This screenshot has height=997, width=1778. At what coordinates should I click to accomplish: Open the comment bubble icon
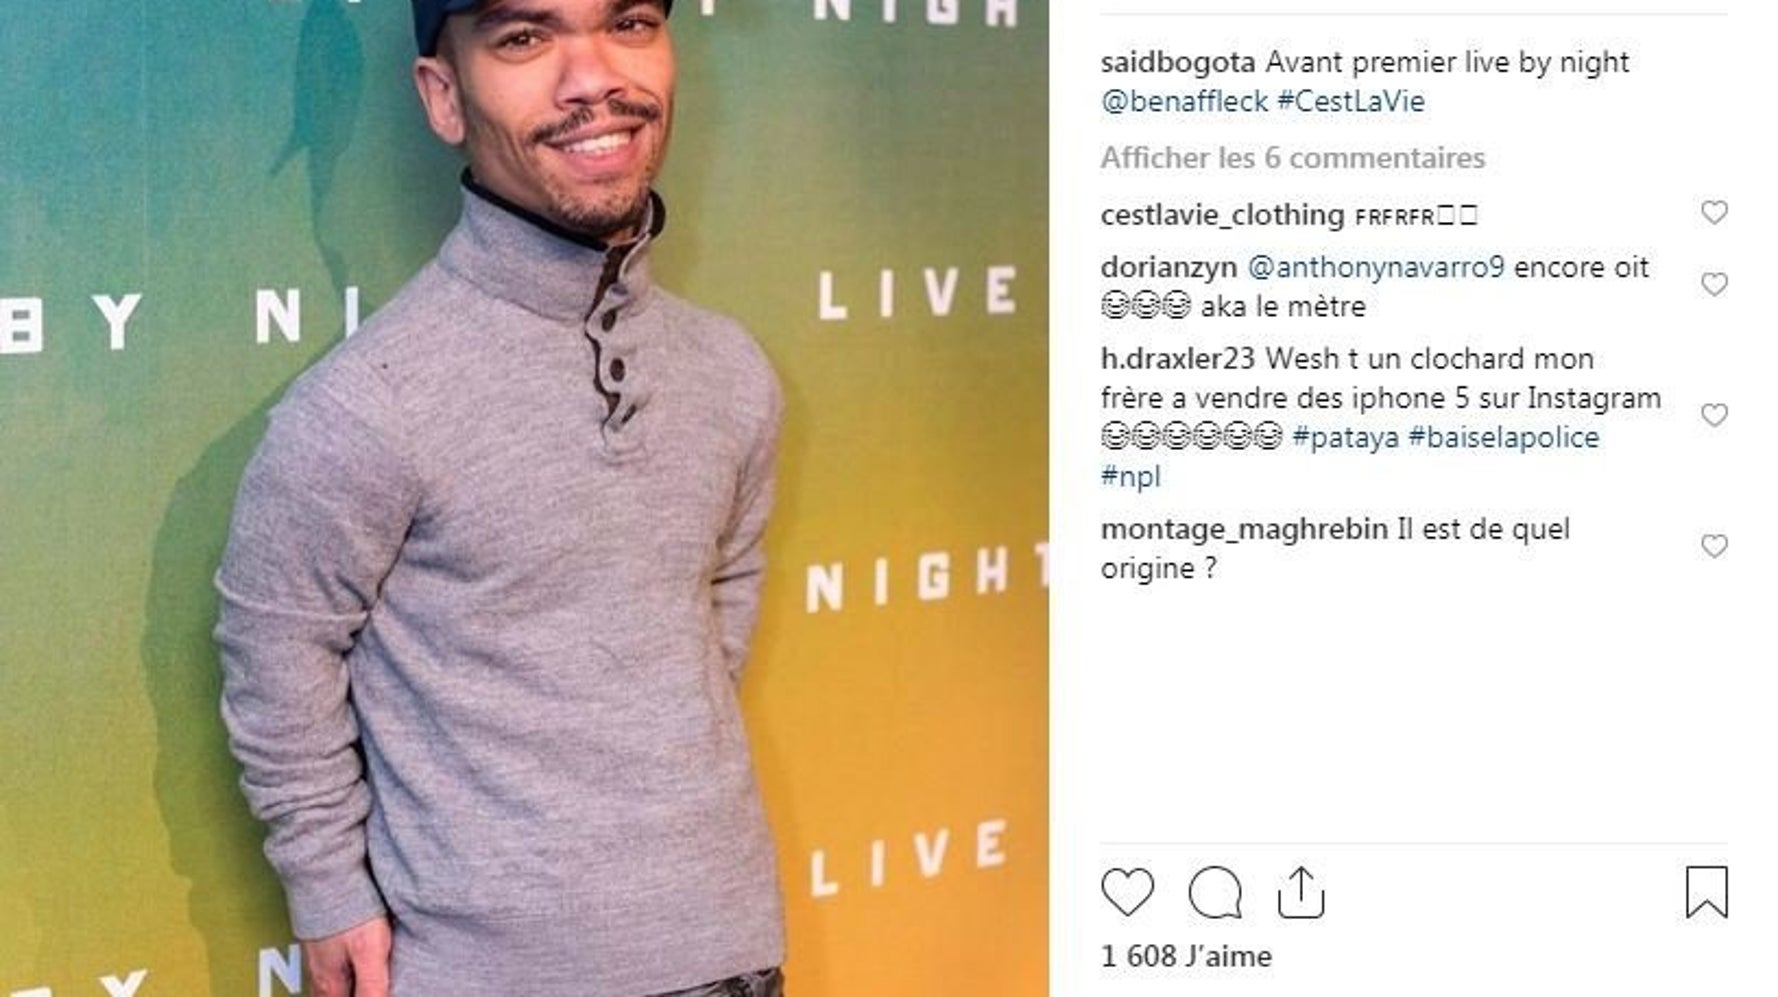pyautogui.click(x=1215, y=892)
